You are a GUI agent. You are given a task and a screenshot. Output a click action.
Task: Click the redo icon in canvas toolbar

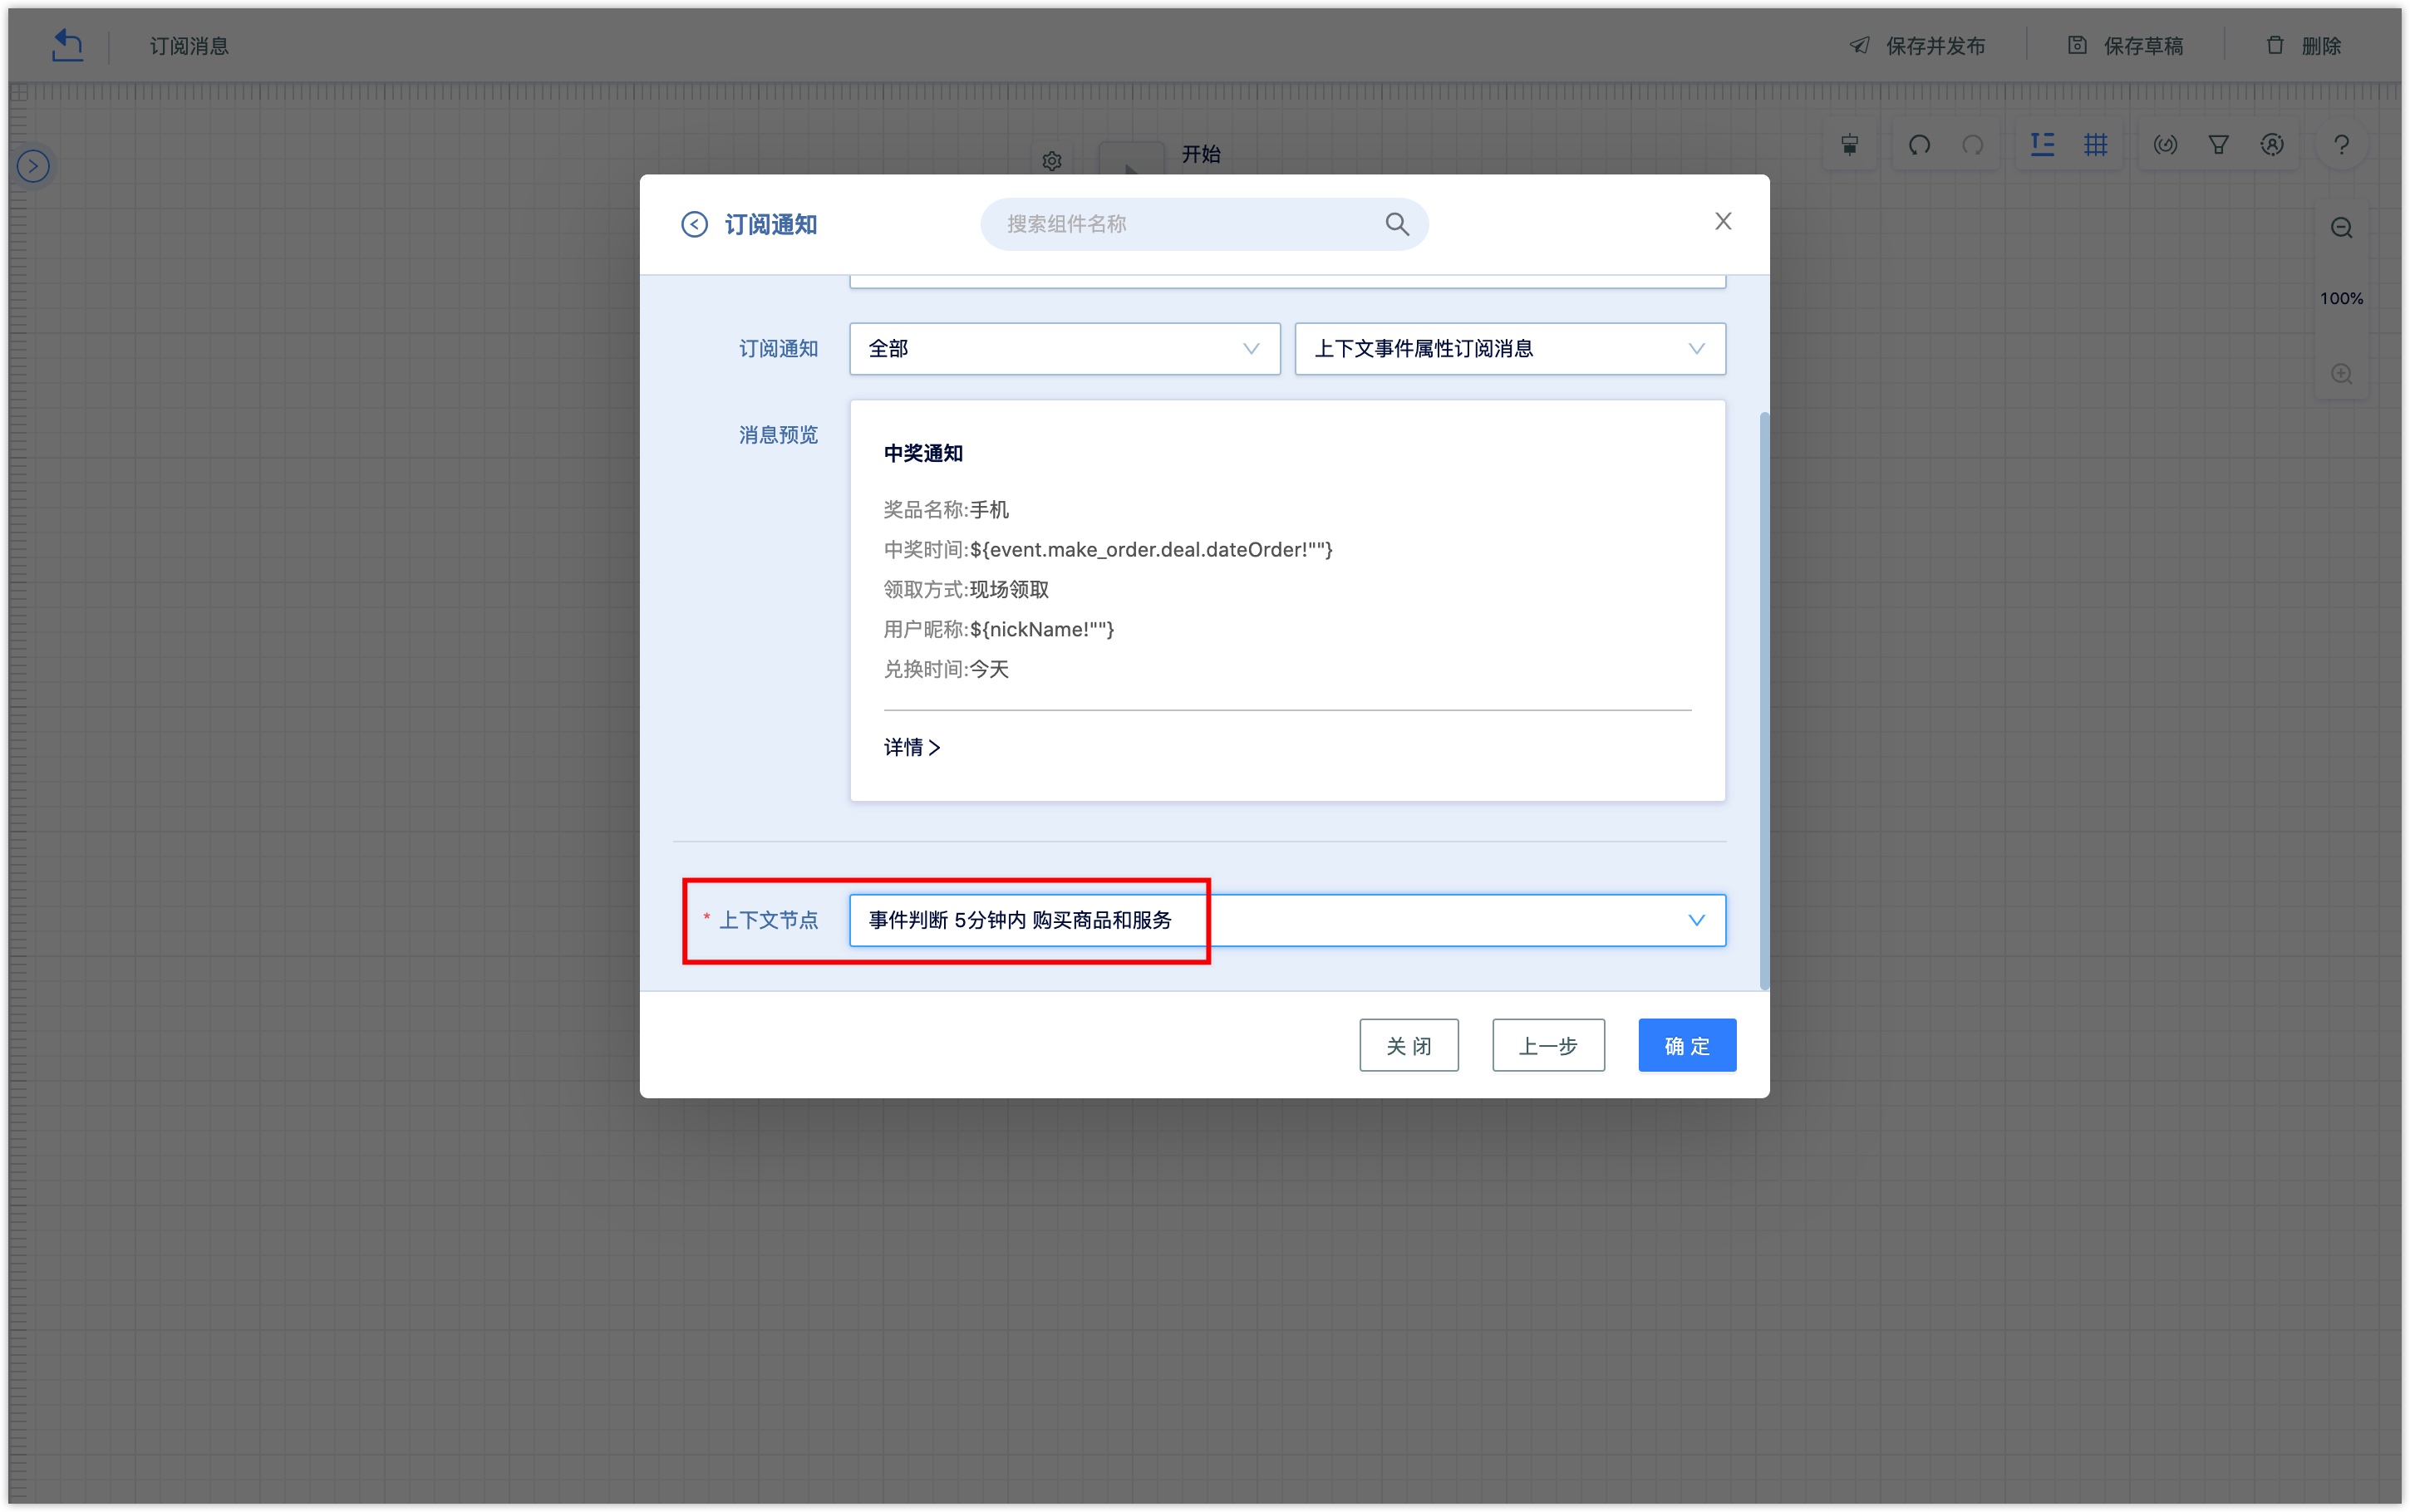(1972, 145)
